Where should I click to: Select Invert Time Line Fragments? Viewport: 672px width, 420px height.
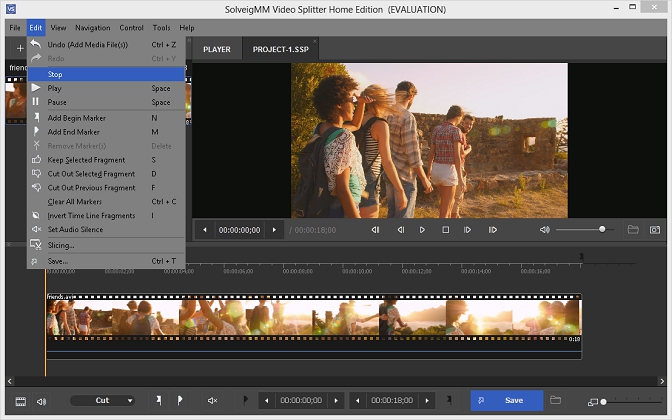coord(106,216)
